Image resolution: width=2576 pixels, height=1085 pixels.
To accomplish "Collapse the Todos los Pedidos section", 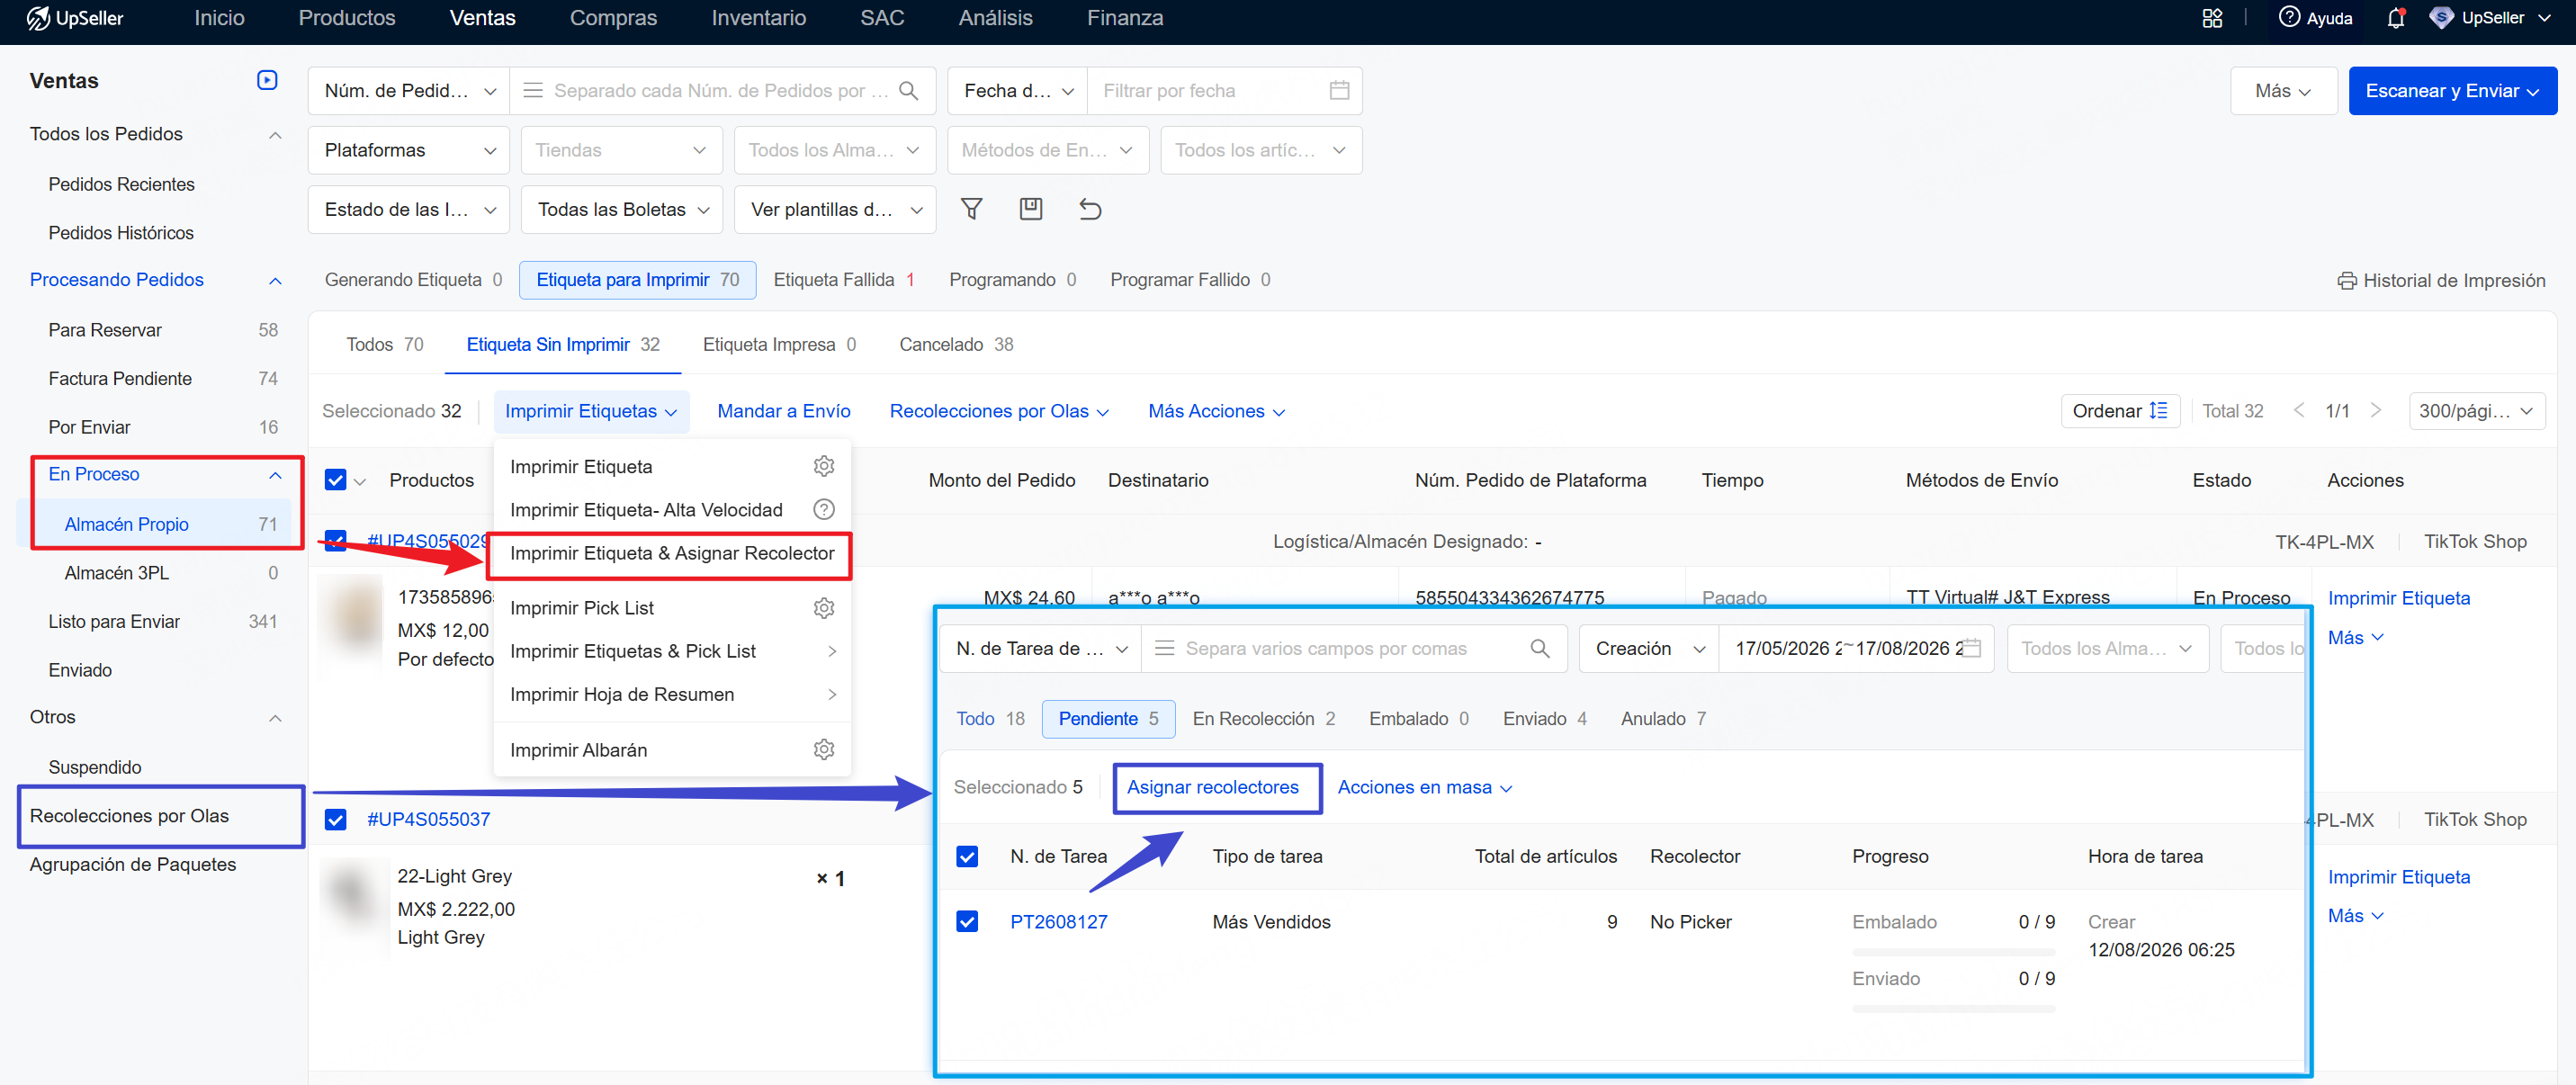I will pyautogui.click(x=275, y=135).
